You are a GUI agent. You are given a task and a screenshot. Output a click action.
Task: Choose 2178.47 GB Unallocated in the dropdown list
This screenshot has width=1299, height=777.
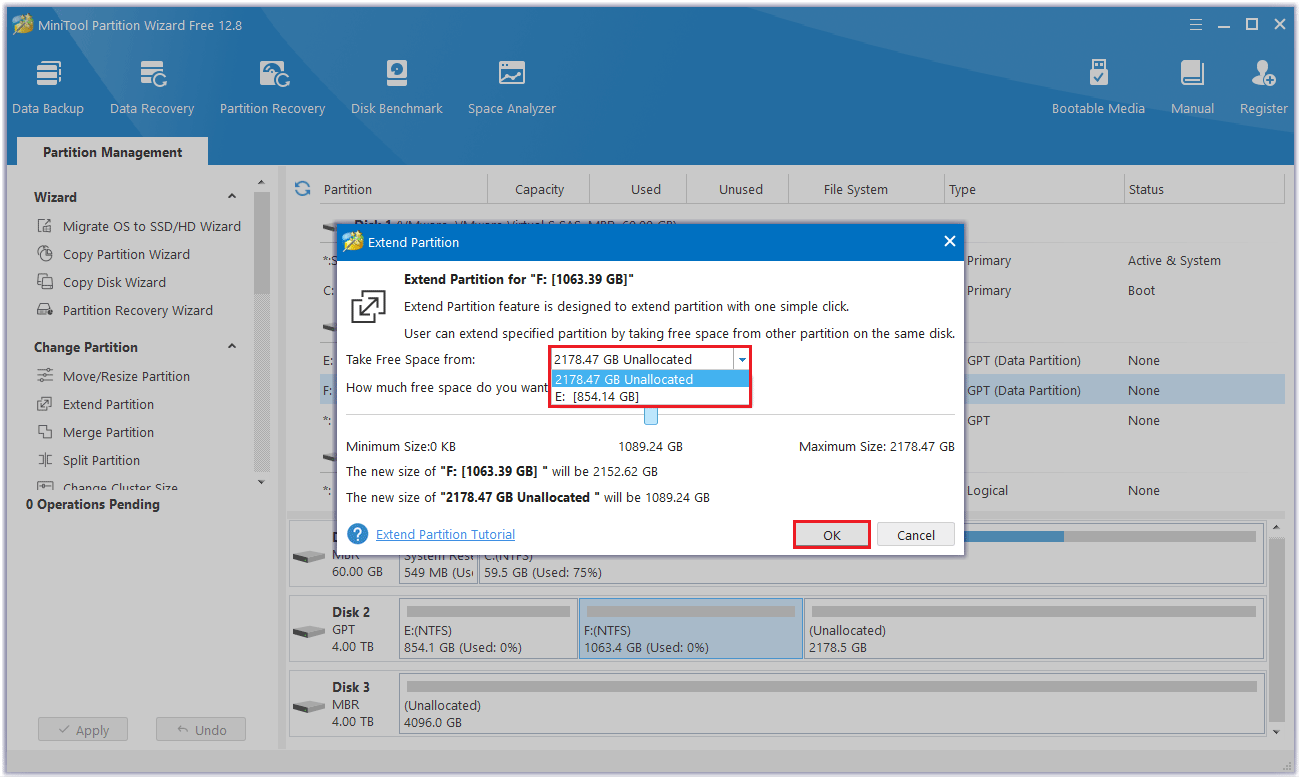coord(650,379)
